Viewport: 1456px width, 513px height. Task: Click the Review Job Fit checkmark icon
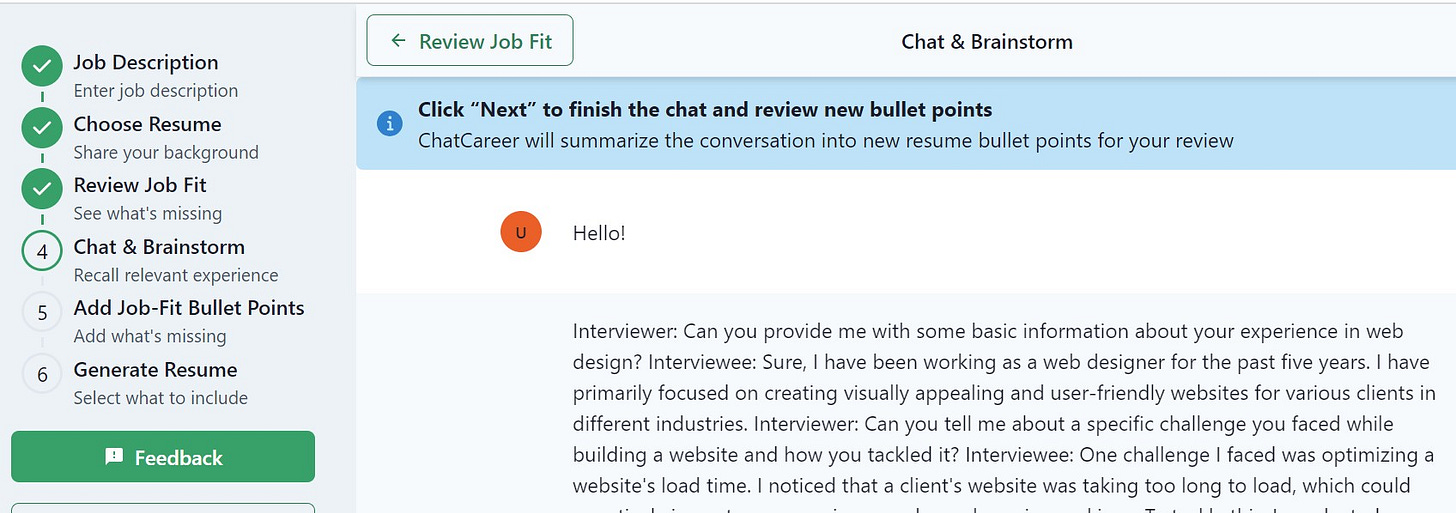pyautogui.click(x=42, y=190)
